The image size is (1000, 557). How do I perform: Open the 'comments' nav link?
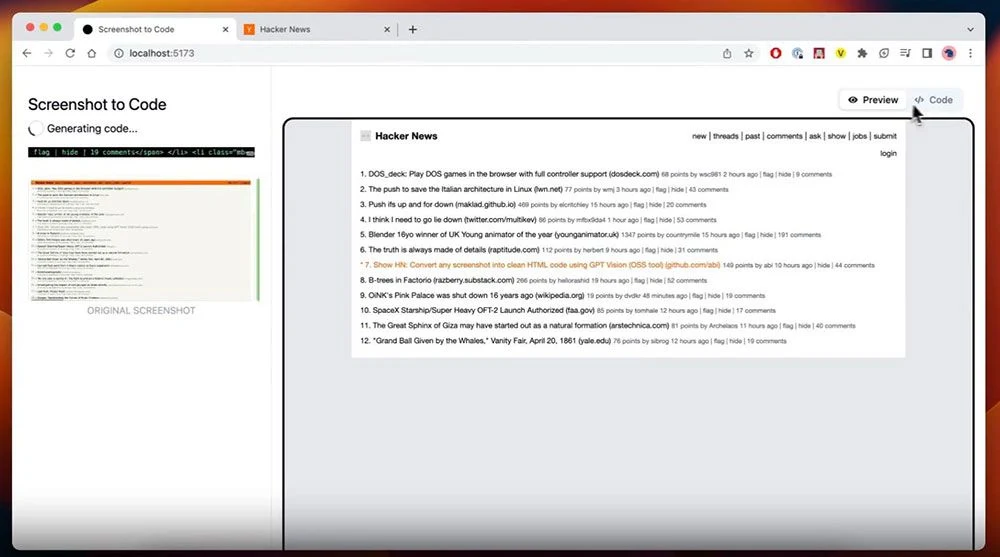point(784,137)
